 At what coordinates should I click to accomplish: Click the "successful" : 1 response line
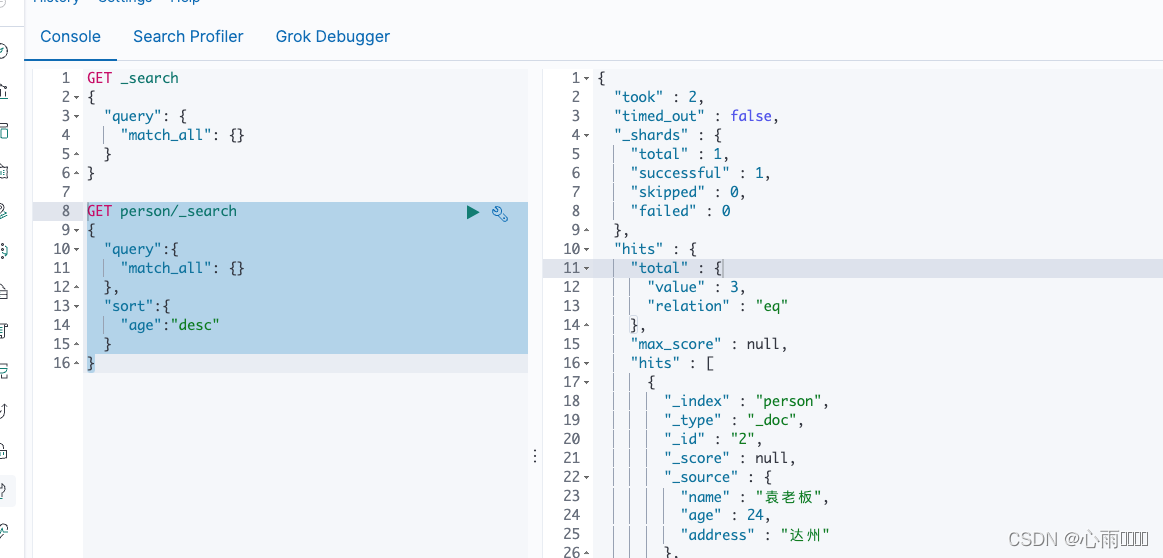click(x=700, y=174)
